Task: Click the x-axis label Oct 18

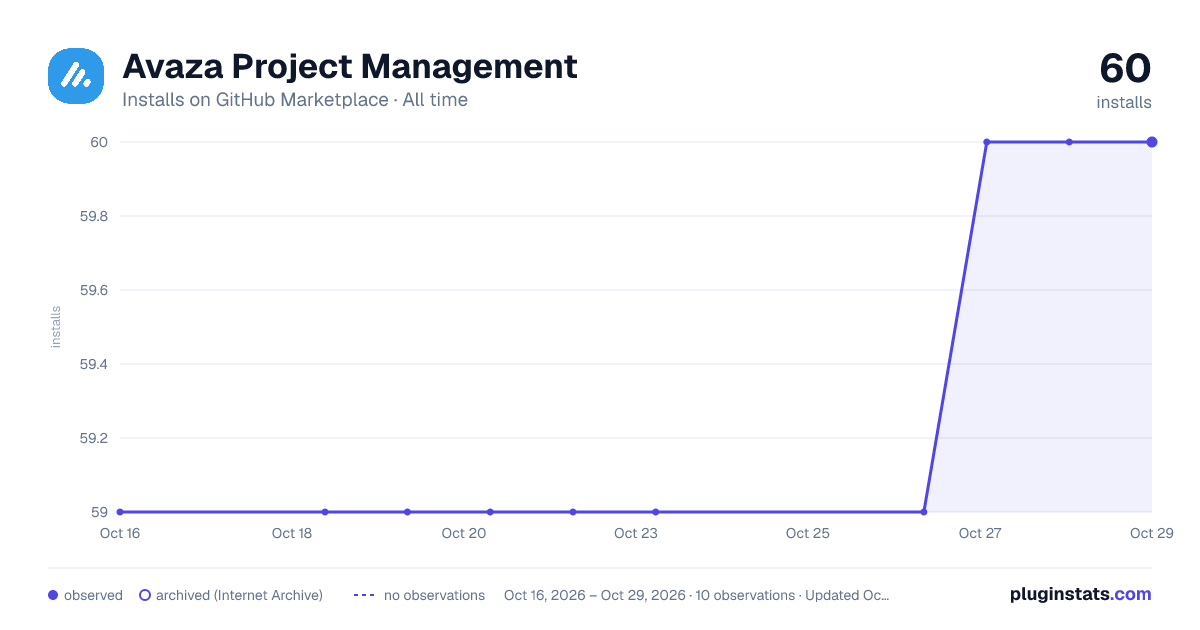Action: 292,533
